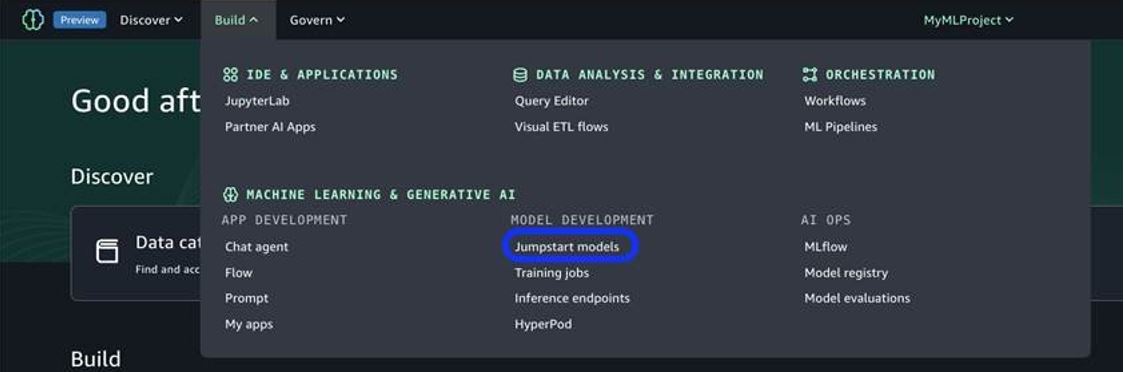The height and width of the screenshot is (372, 1125).
Task: Collapse the Build menu
Action: 237,20
